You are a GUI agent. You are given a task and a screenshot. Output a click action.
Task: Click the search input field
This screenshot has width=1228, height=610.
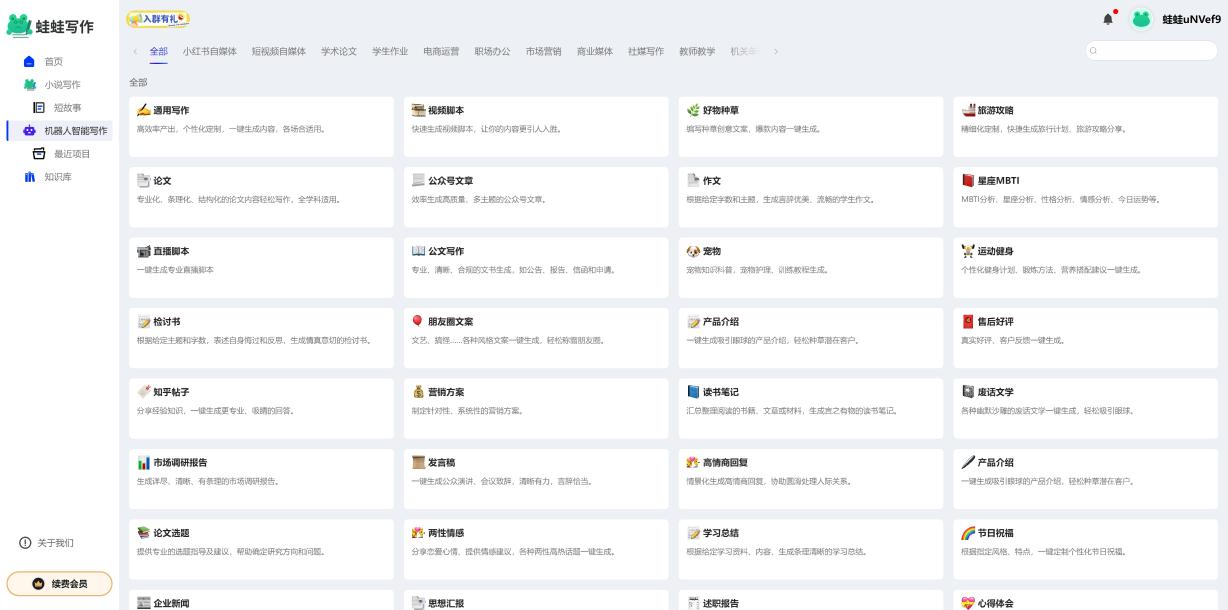click(1150, 50)
